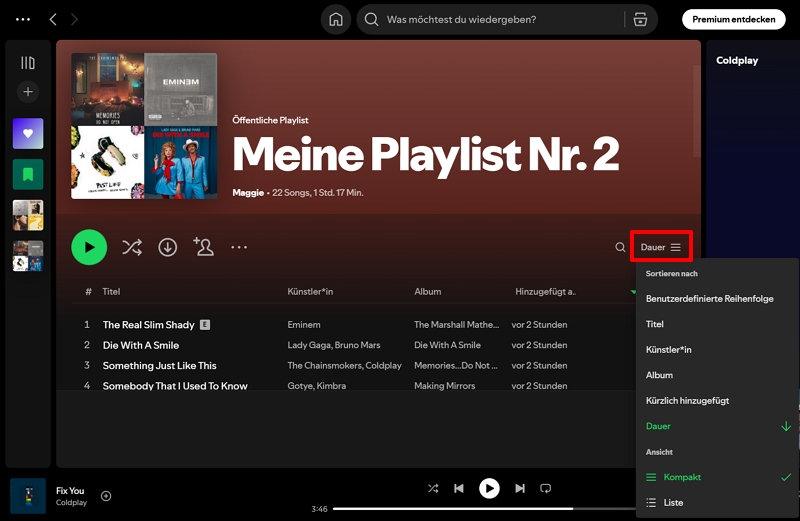Click the Meine Playlist Nr. 2 title
Image resolution: width=800 pixels, height=521 pixels.
(x=426, y=155)
